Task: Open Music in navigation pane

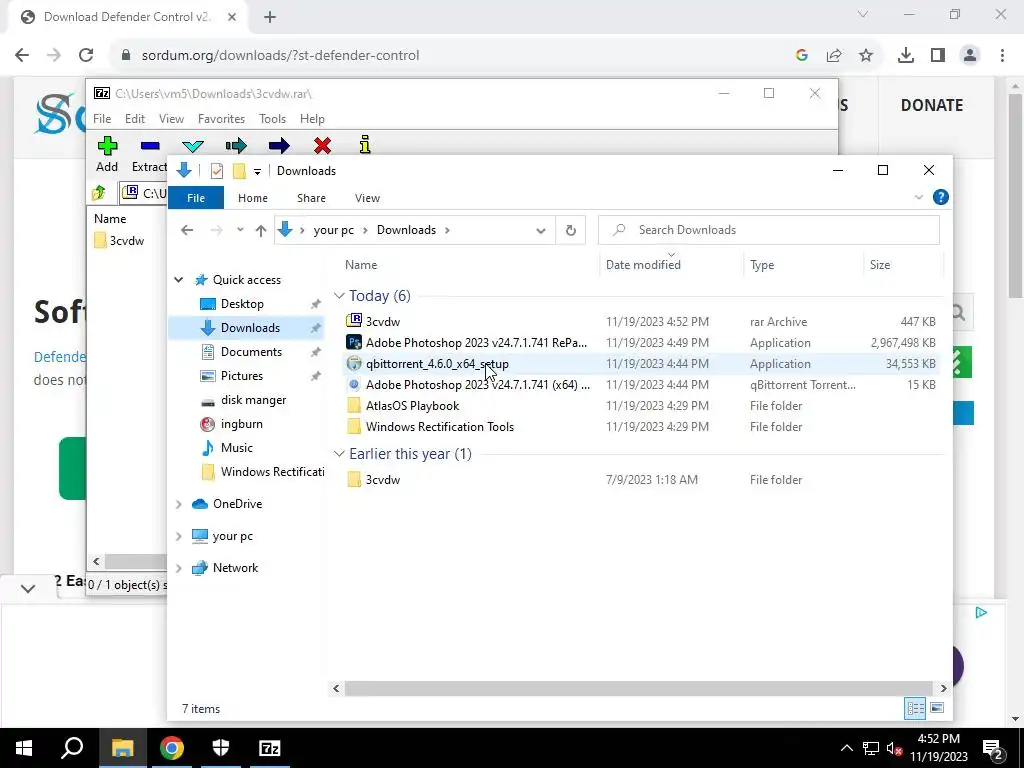Action: tap(236, 447)
